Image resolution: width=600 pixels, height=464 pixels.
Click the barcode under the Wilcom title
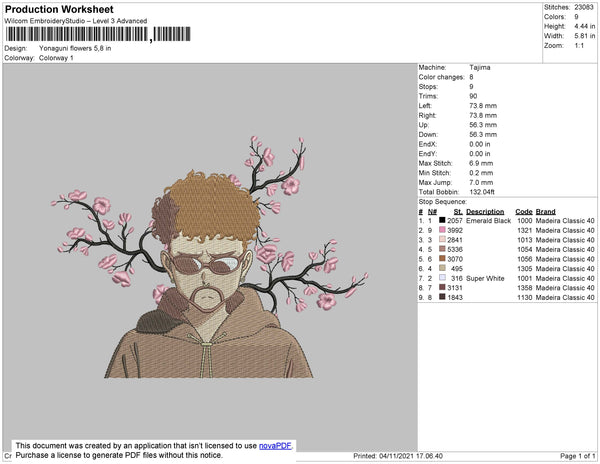pos(98,34)
